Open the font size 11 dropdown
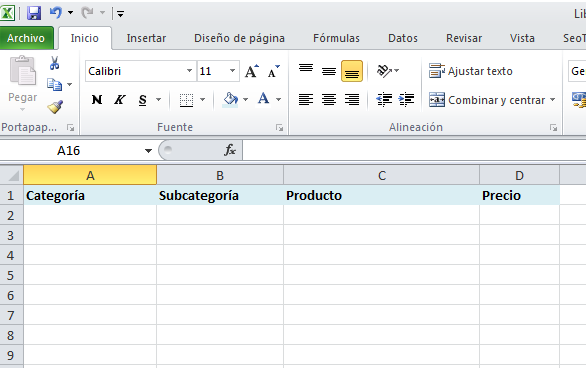The height and width of the screenshot is (368, 586). click(x=232, y=71)
